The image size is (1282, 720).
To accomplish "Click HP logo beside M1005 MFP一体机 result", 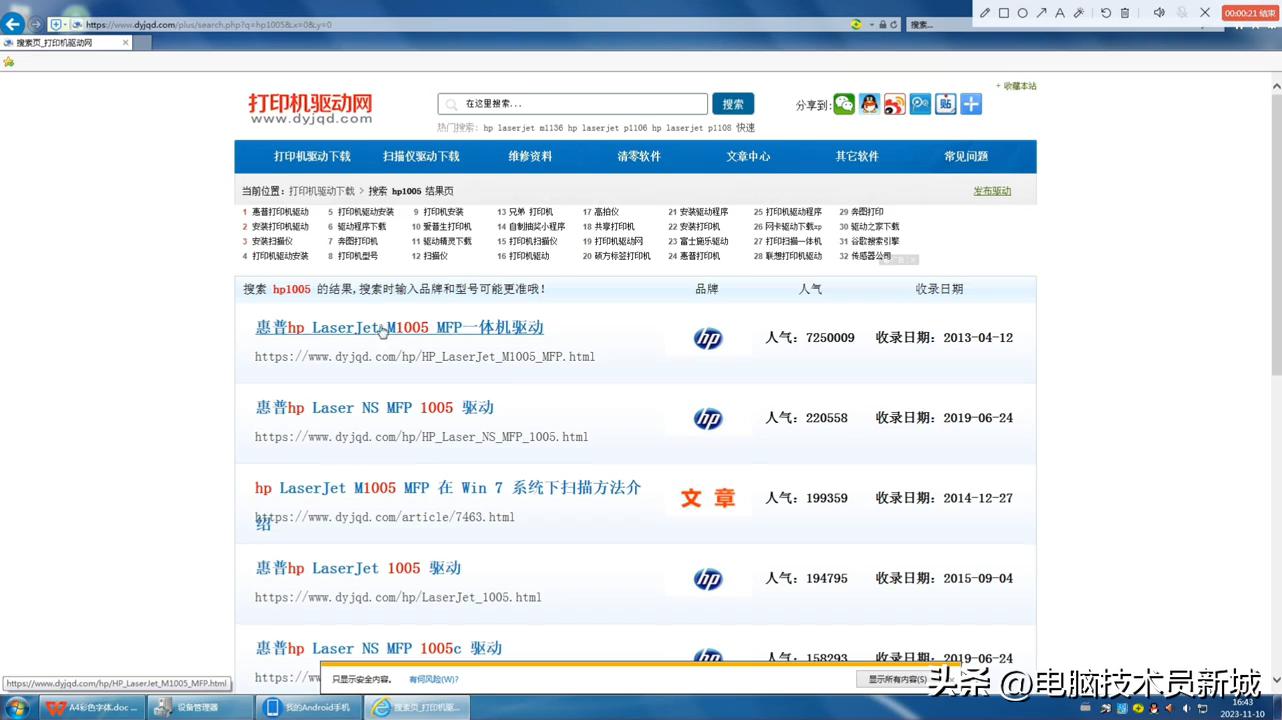I will tap(708, 338).
